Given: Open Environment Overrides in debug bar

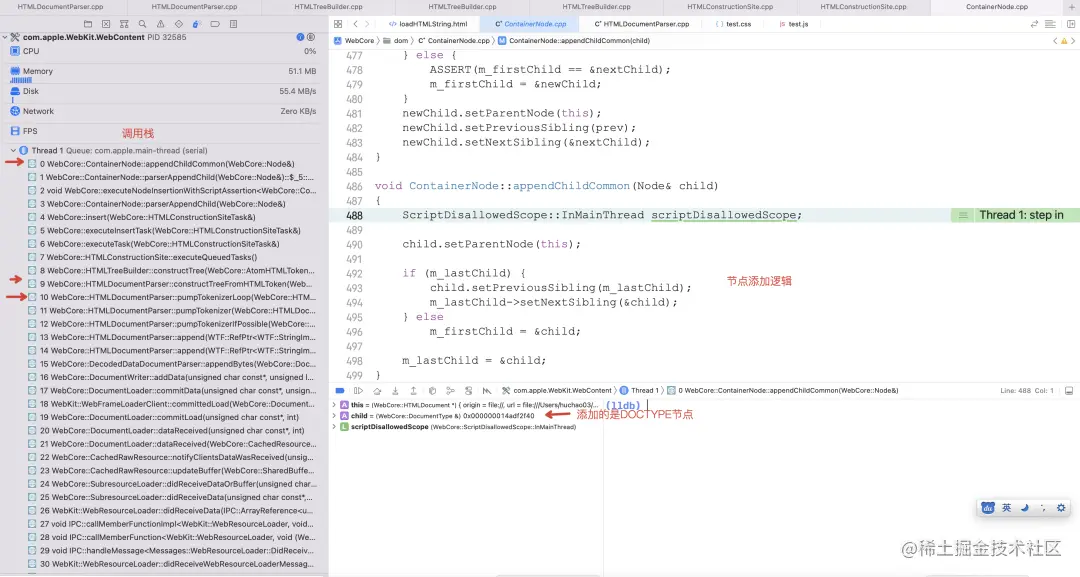Looking at the screenshot, I should (x=468, y=390).
